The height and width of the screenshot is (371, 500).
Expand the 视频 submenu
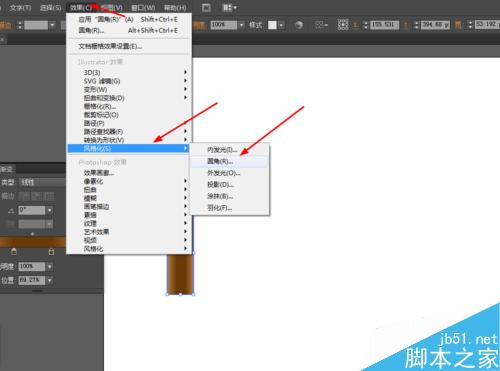(129, 240)
